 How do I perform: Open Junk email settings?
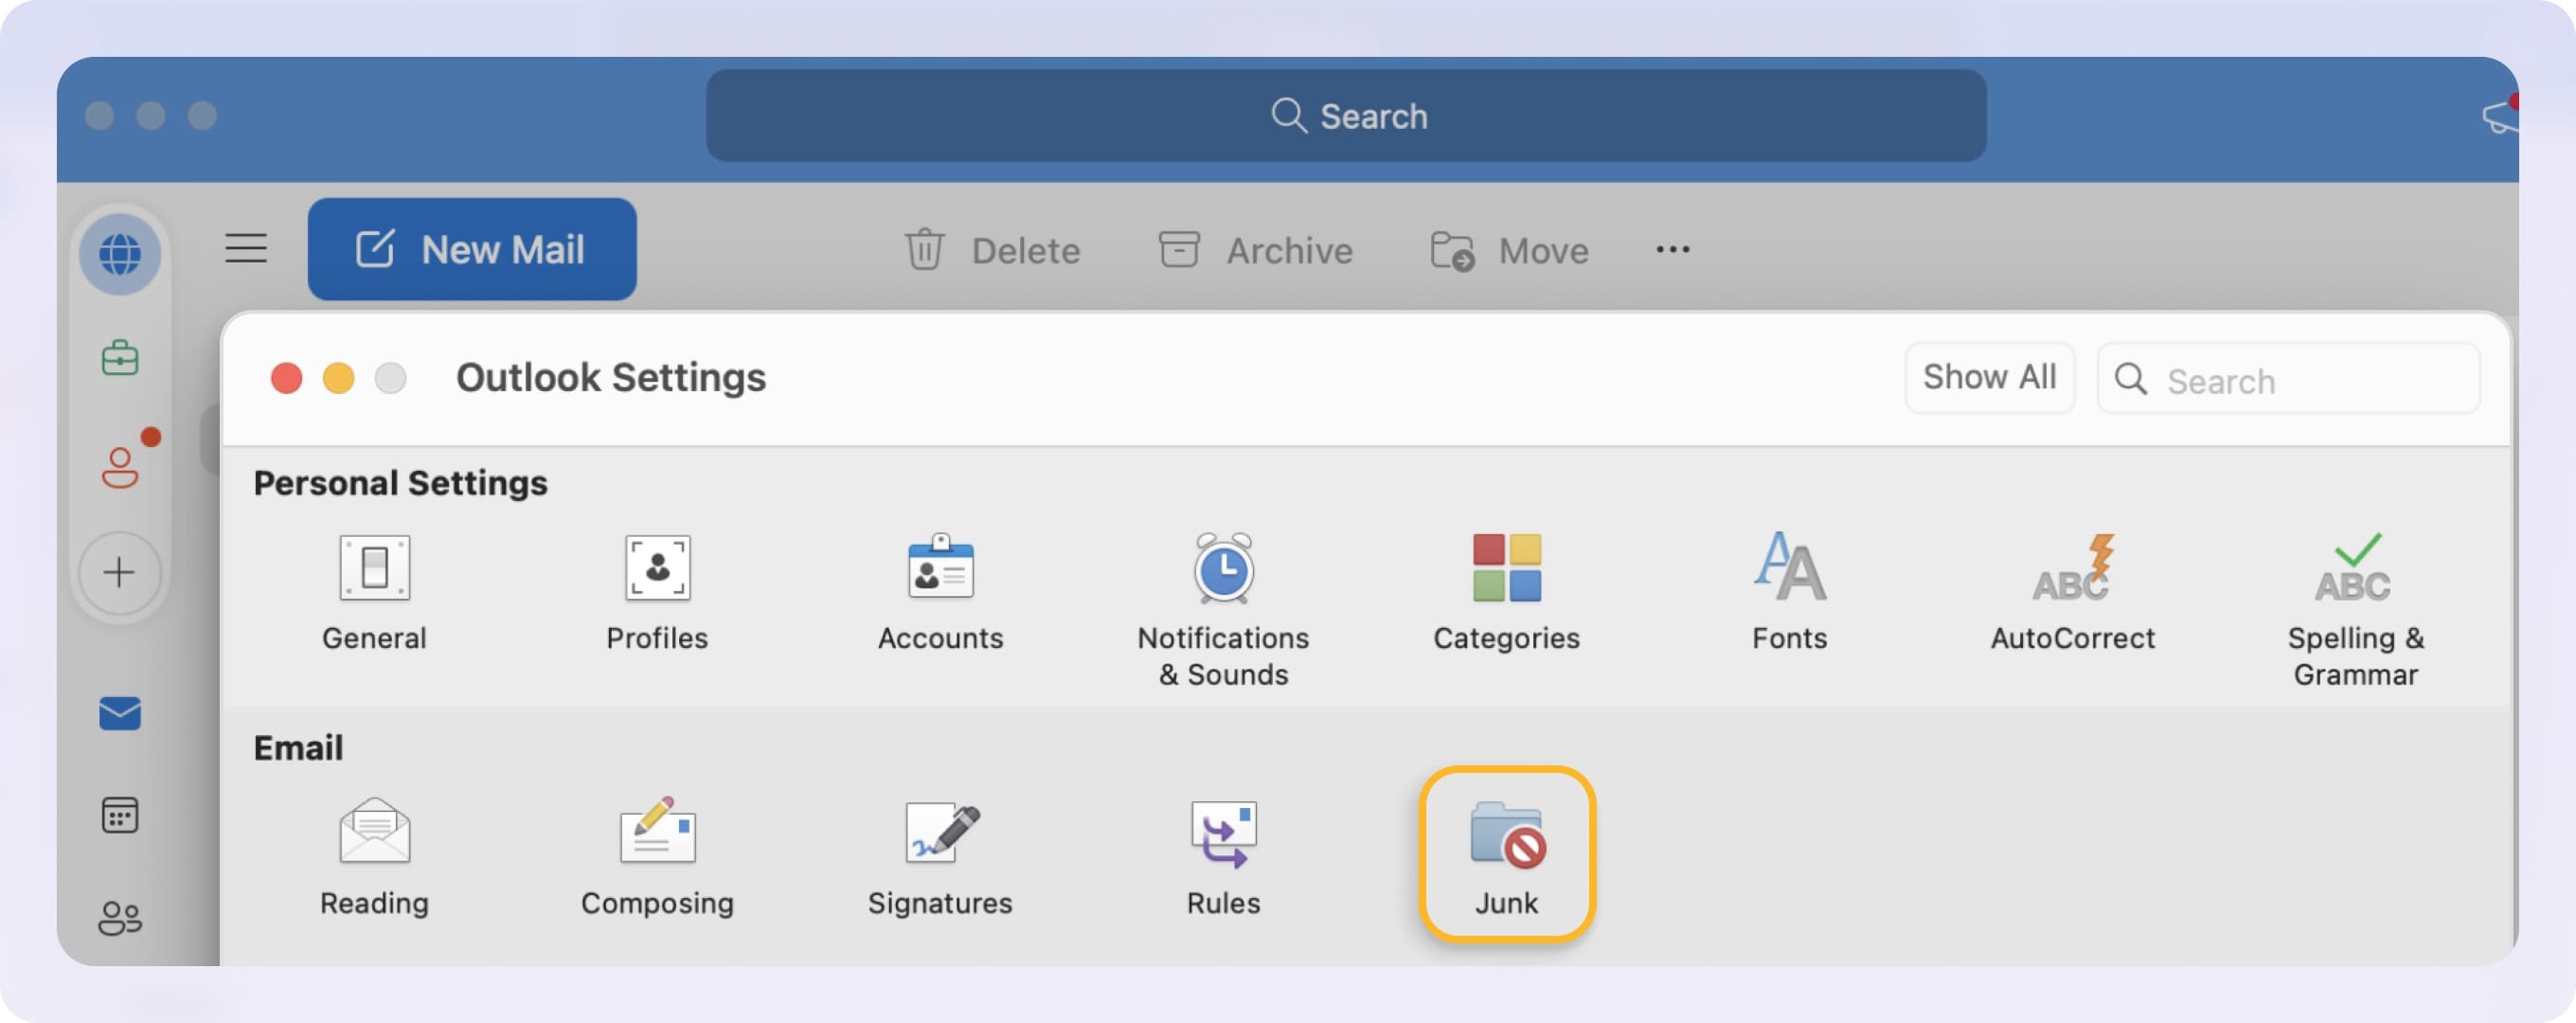point(1507,851)
